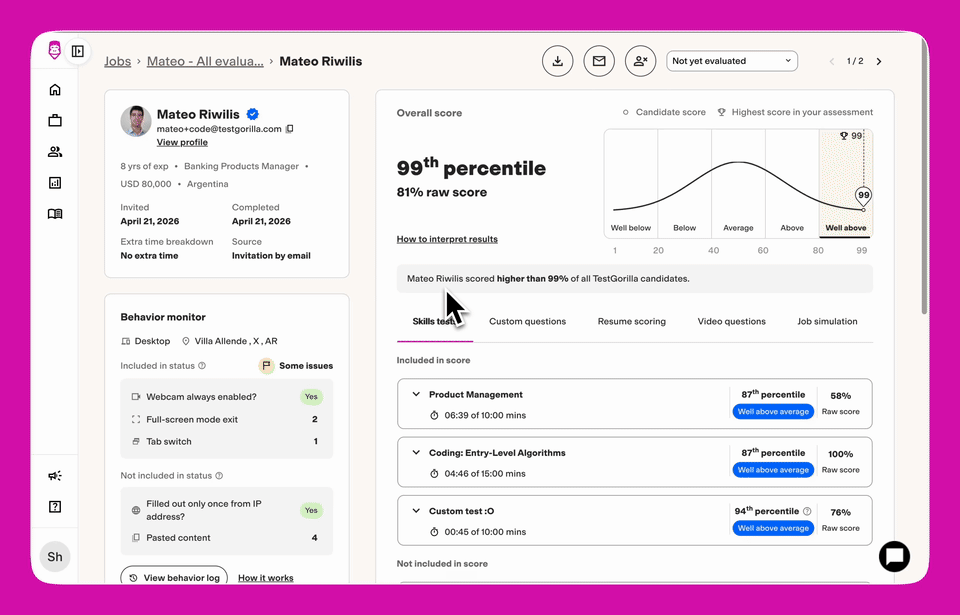Click the Average band label in chart
The image size is (960, 615).
click(738, 228)
